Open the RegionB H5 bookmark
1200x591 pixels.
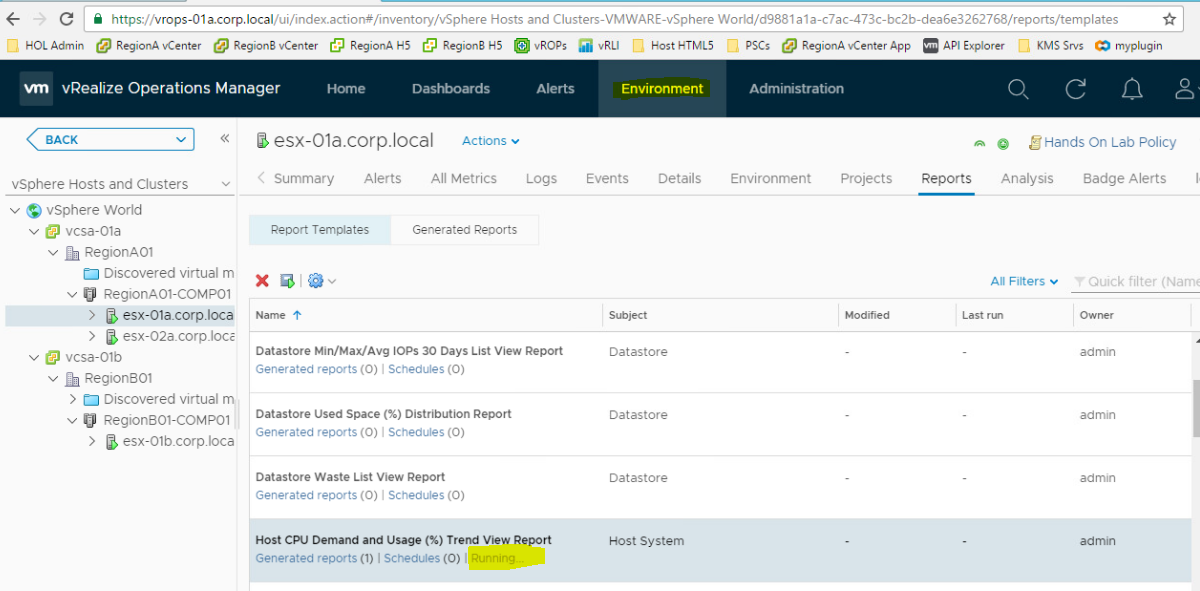coord(463,45)
